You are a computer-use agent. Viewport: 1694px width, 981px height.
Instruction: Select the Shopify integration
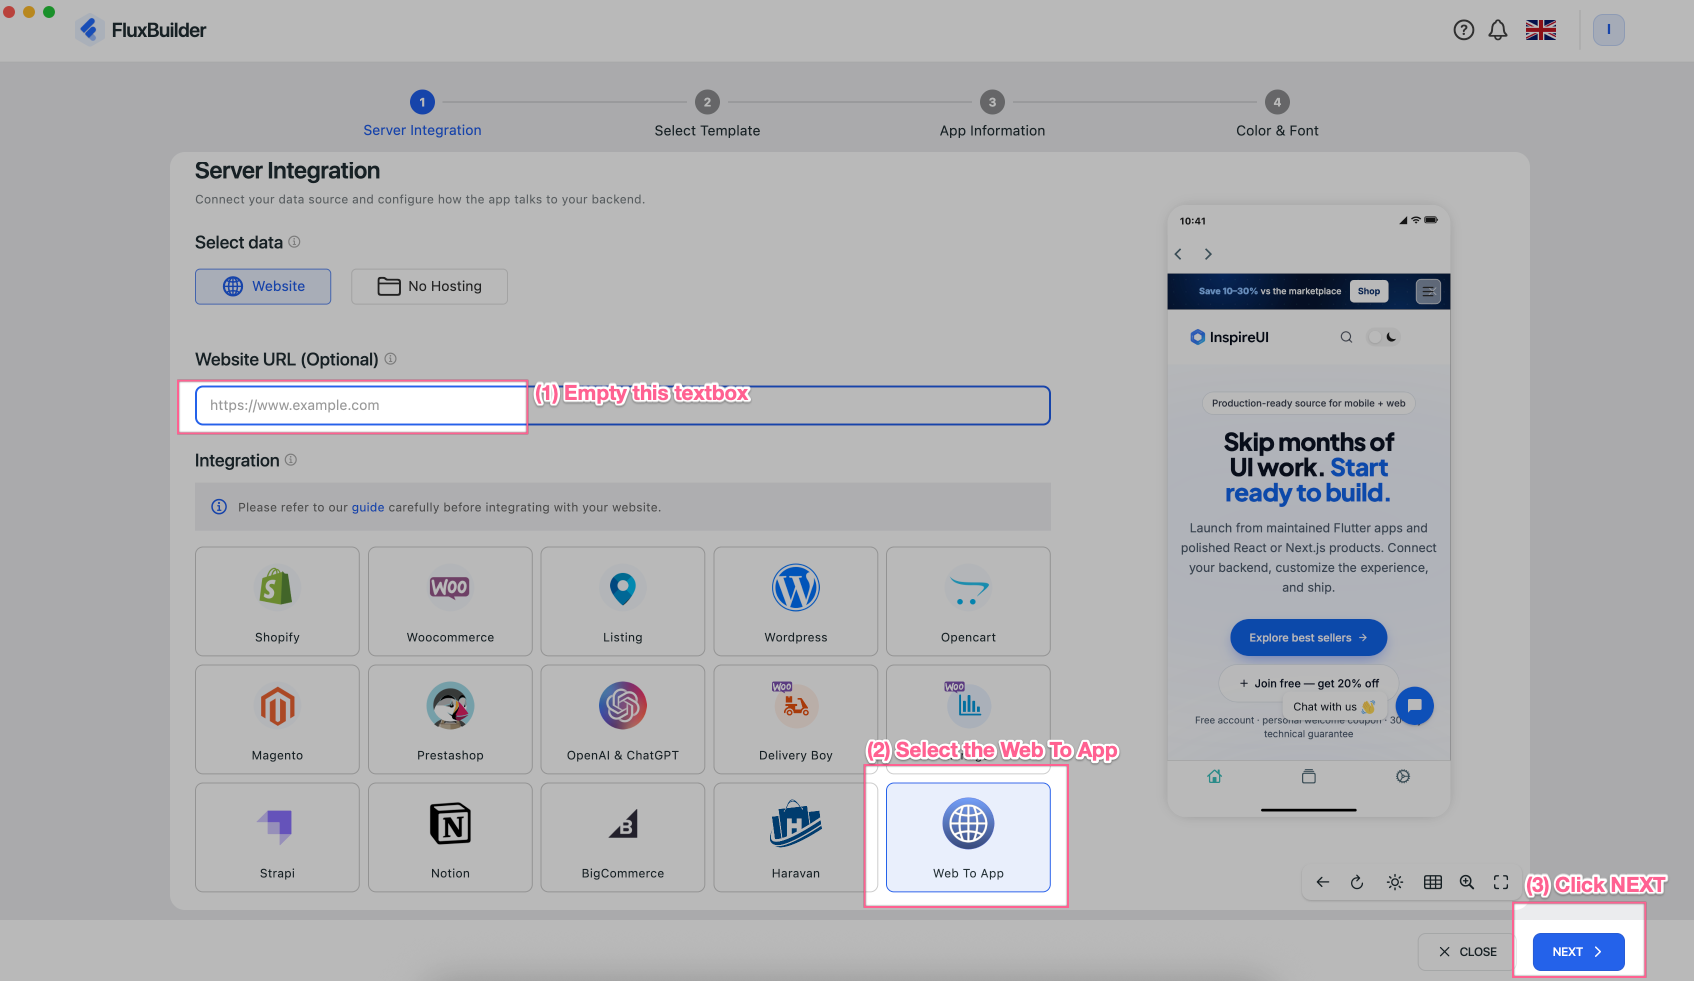point(277,601)
